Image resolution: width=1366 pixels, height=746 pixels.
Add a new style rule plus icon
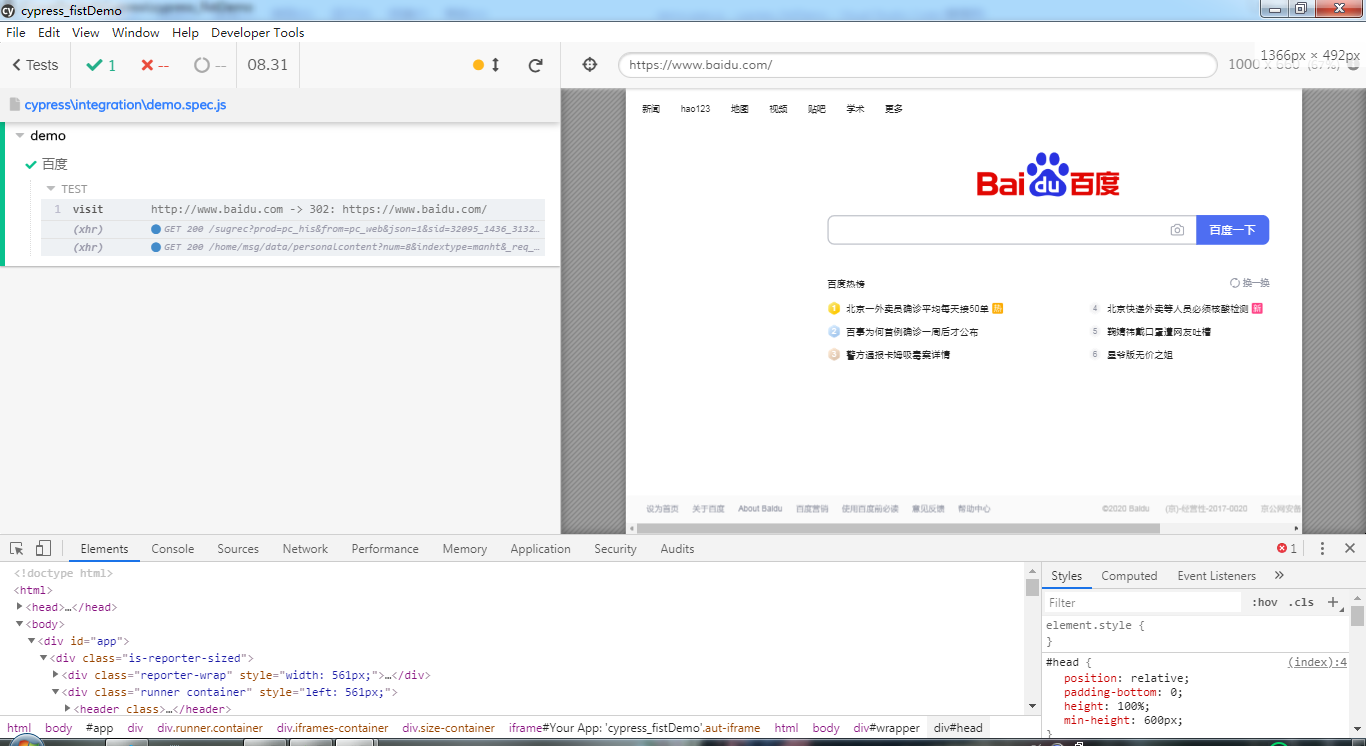pos(1332,602)
